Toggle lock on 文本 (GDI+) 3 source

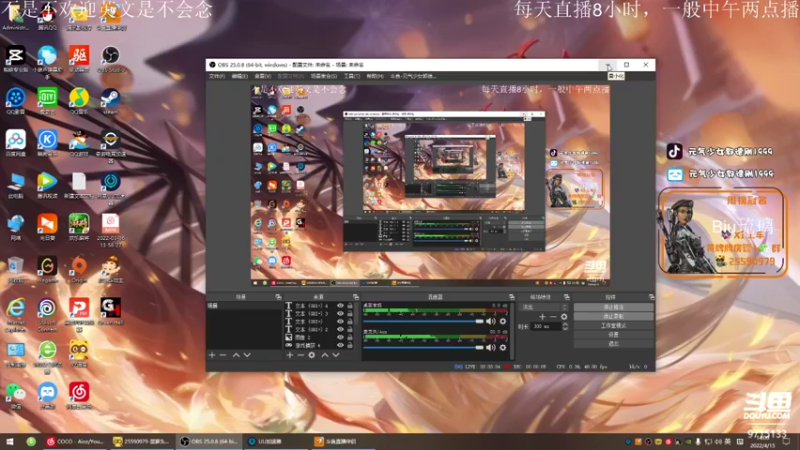[350, 314]
